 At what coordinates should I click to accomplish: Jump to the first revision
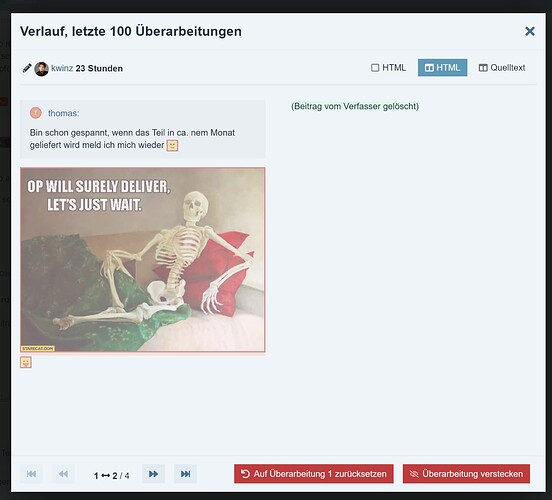tap(31, 474)
